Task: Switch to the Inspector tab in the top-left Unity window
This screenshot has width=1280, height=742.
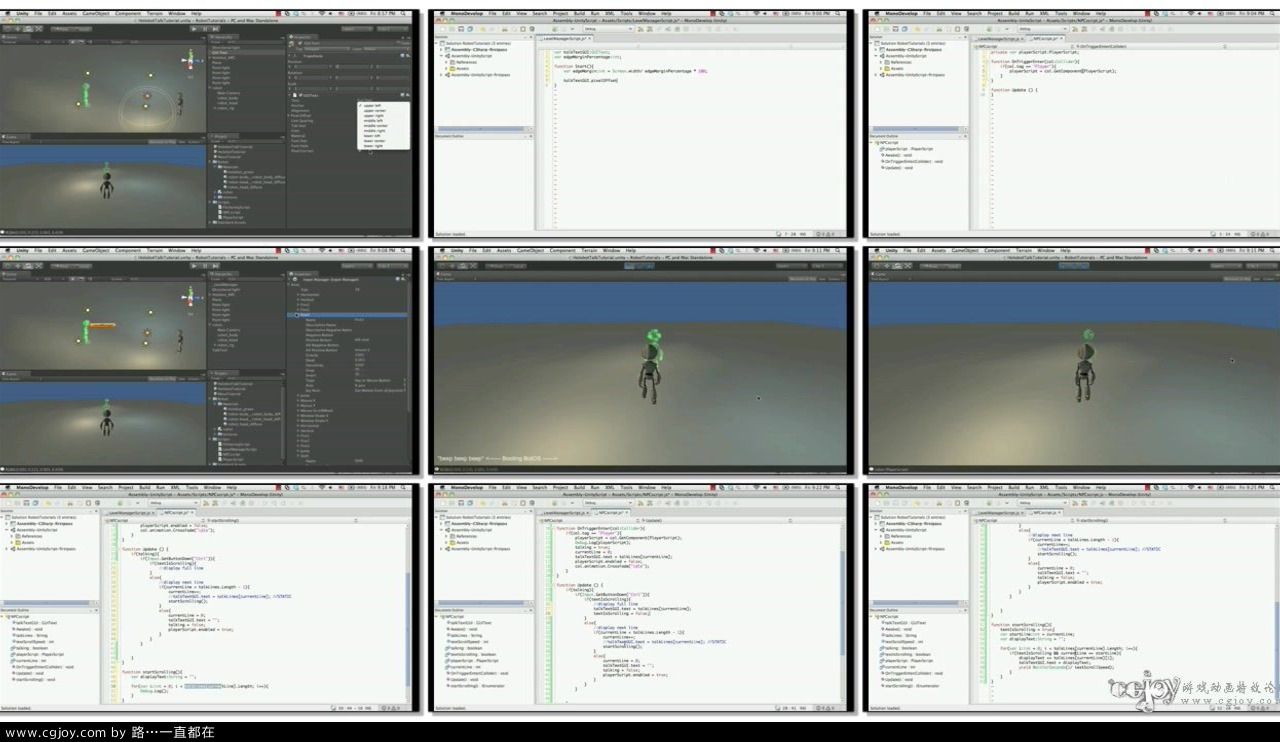Action: click(303, 37)
